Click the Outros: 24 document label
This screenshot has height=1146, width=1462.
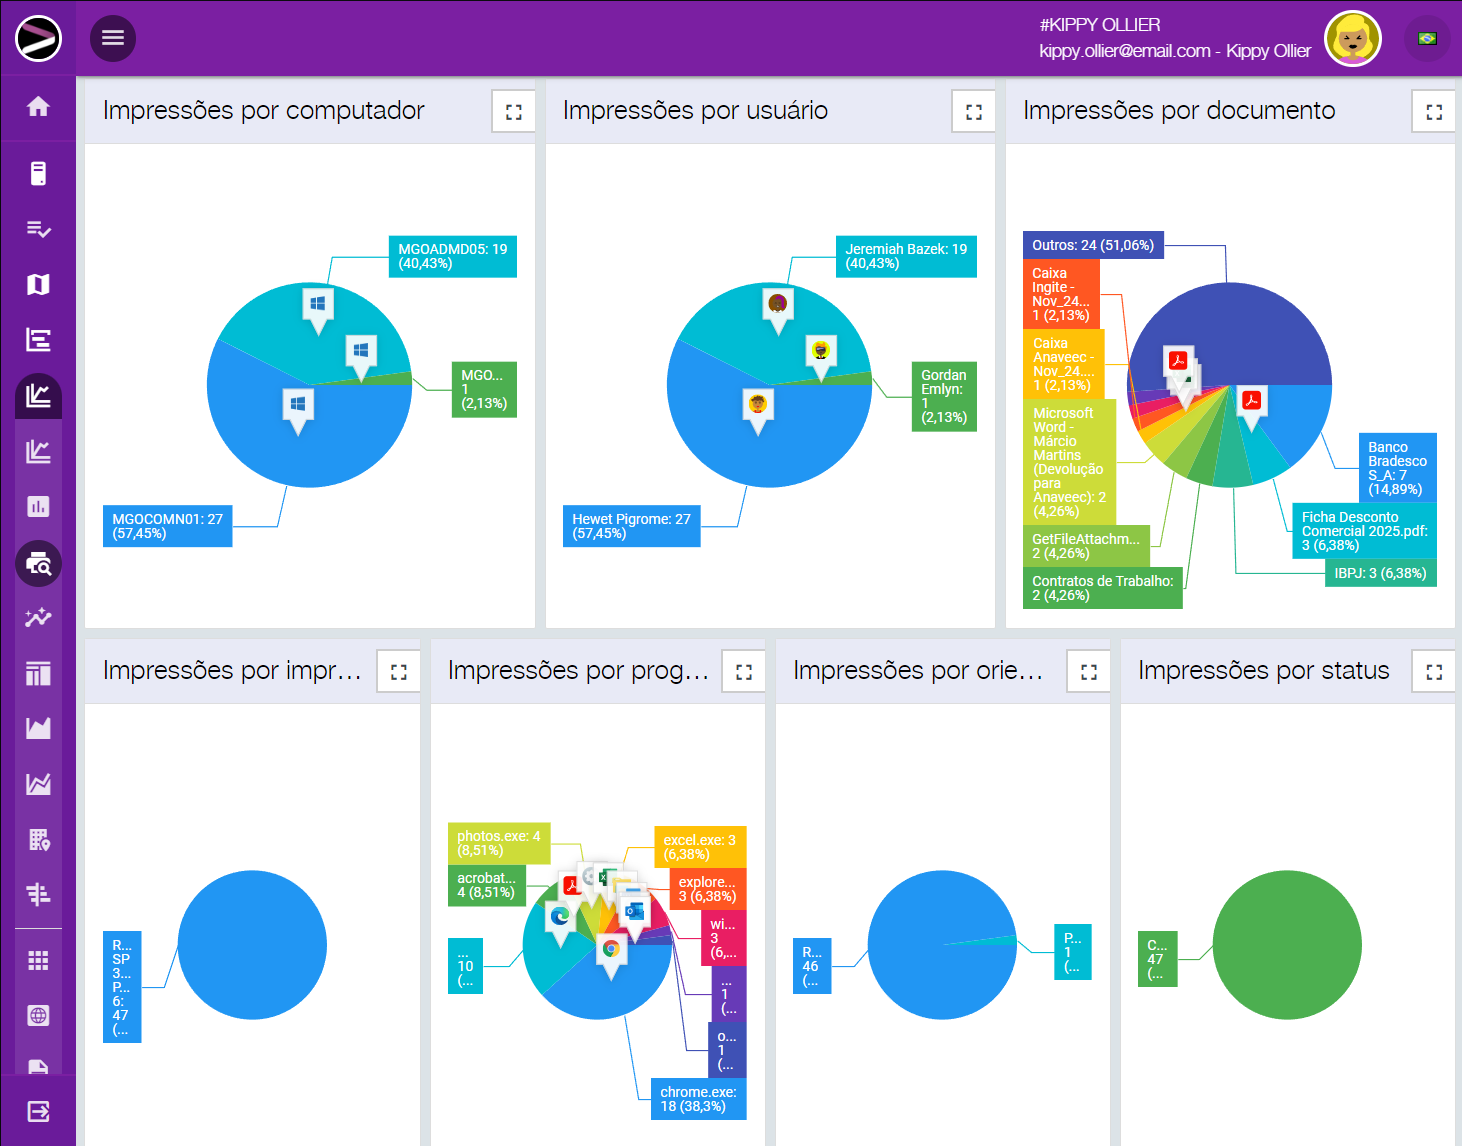point(1092,245)
